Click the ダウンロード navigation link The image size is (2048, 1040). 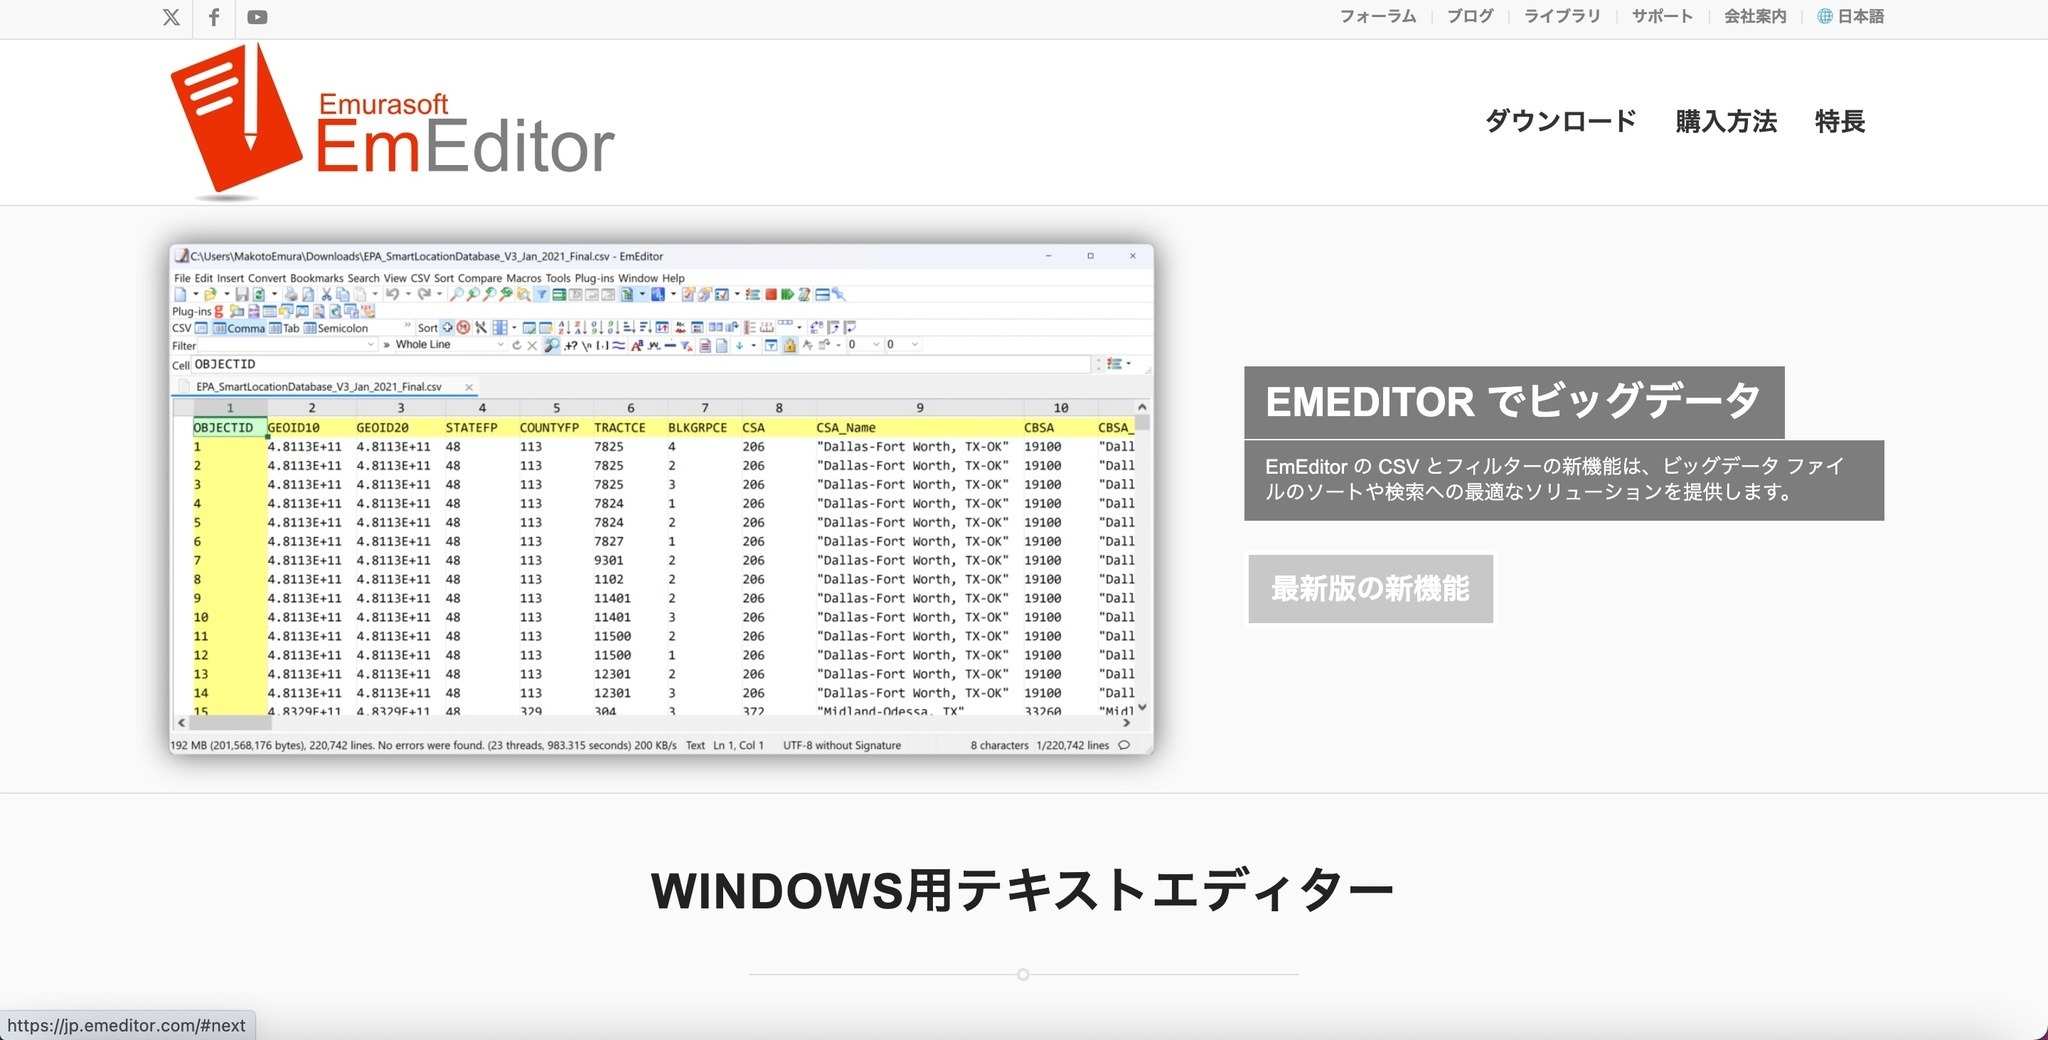pyautogui.click(x=1560, y=121)
